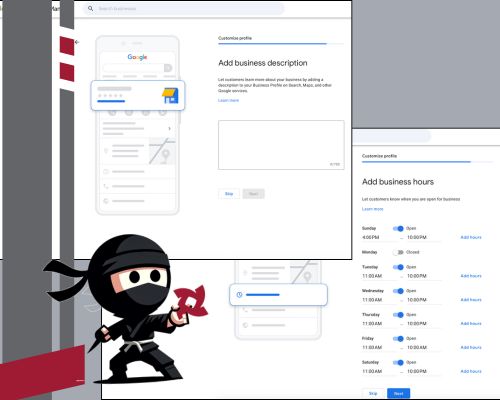Open Saturday's 11:00 AM opening time
This screenshot has height=400, width=500.
point(379,371)
